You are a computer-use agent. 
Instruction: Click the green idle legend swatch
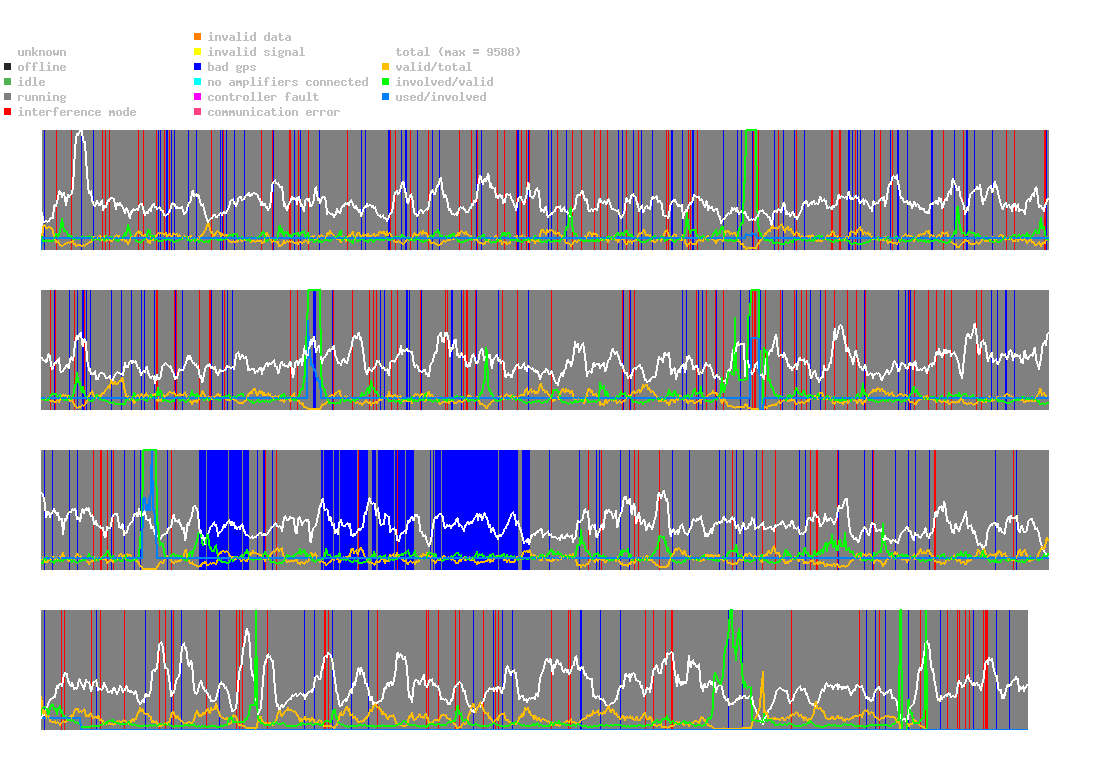[x=7, y=82]
